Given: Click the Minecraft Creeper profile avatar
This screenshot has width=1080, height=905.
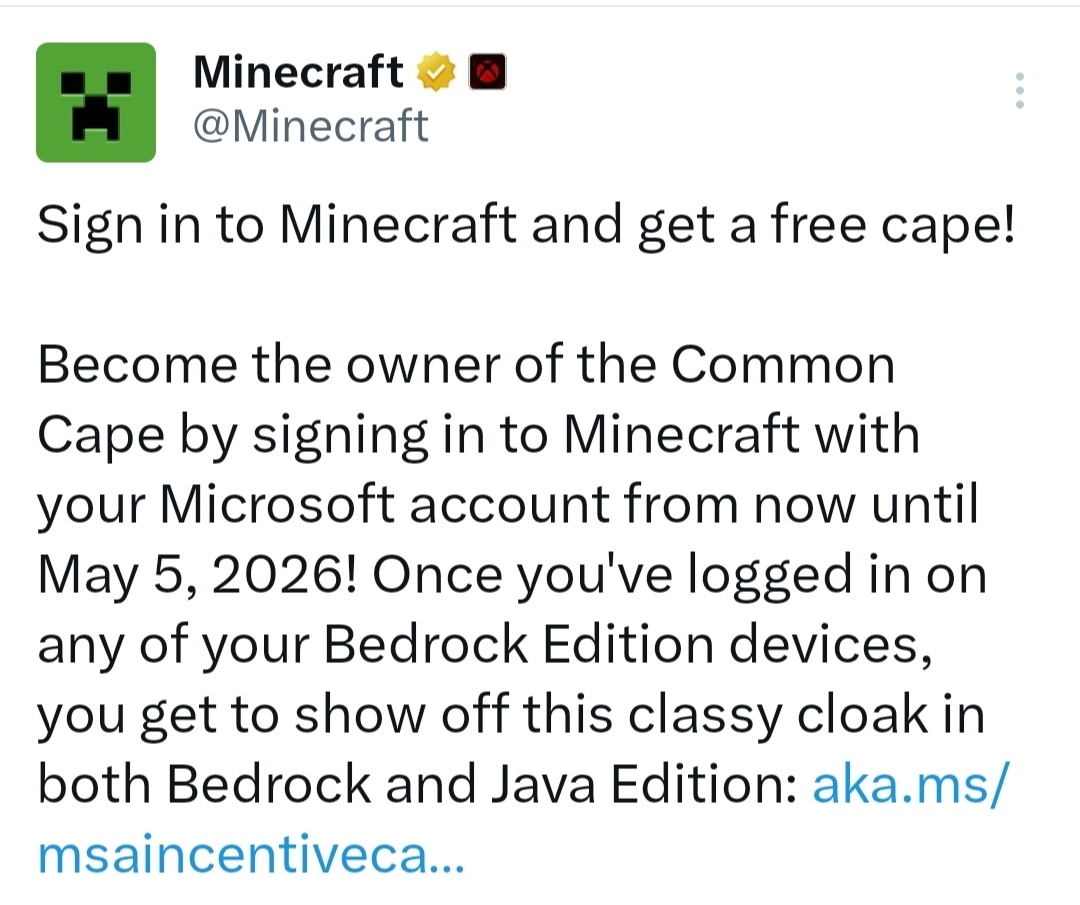Looking at the screenshot, I should click(96, 102).
